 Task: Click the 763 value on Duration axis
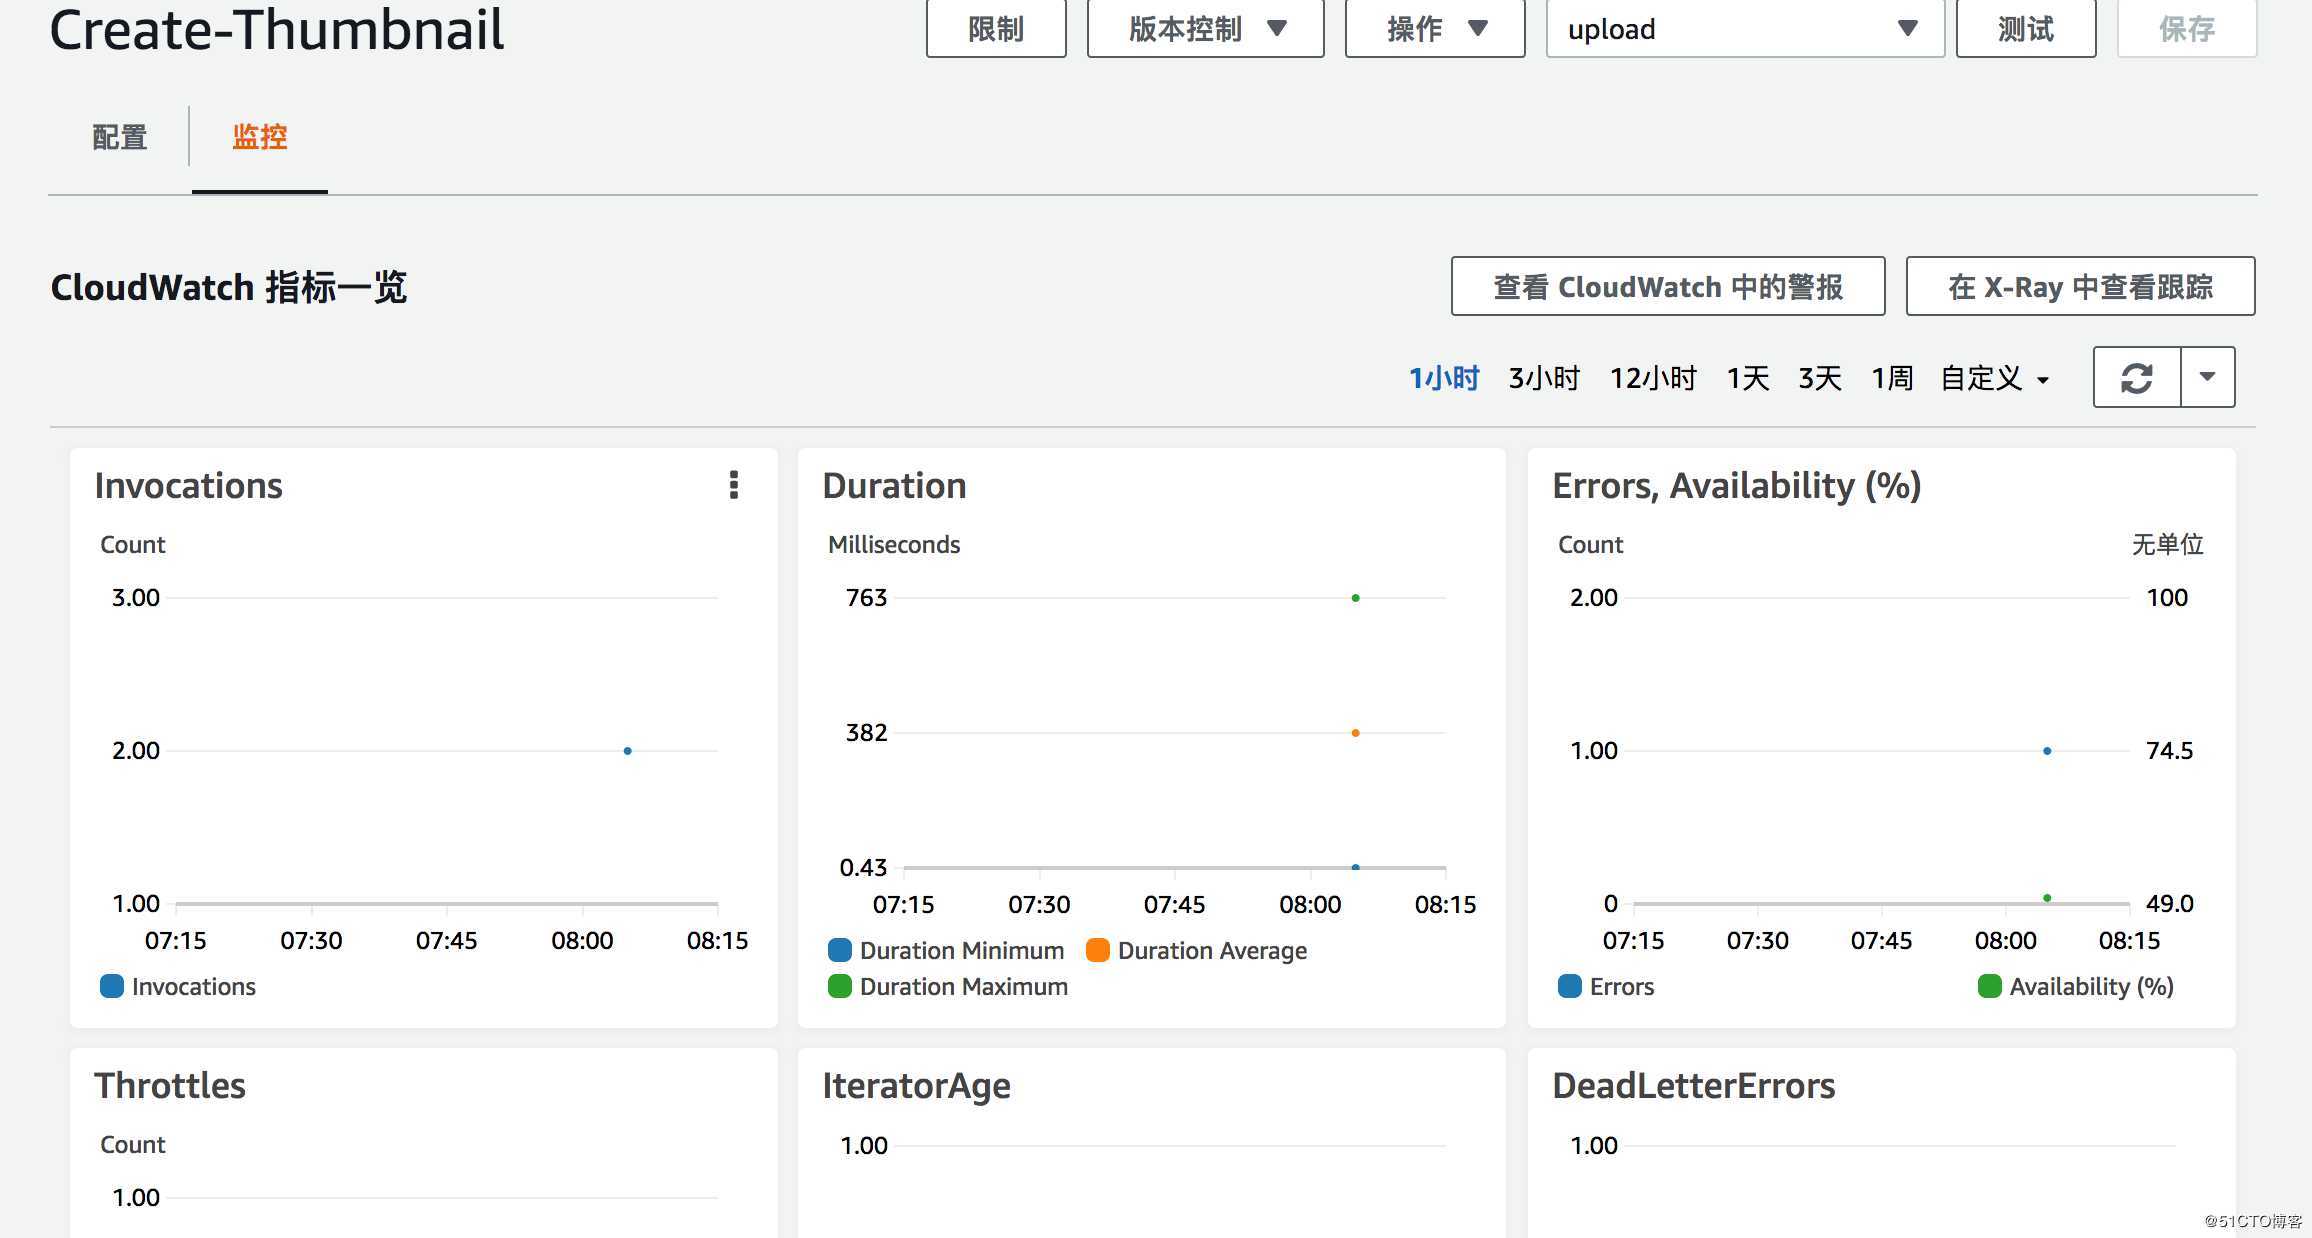867,598
